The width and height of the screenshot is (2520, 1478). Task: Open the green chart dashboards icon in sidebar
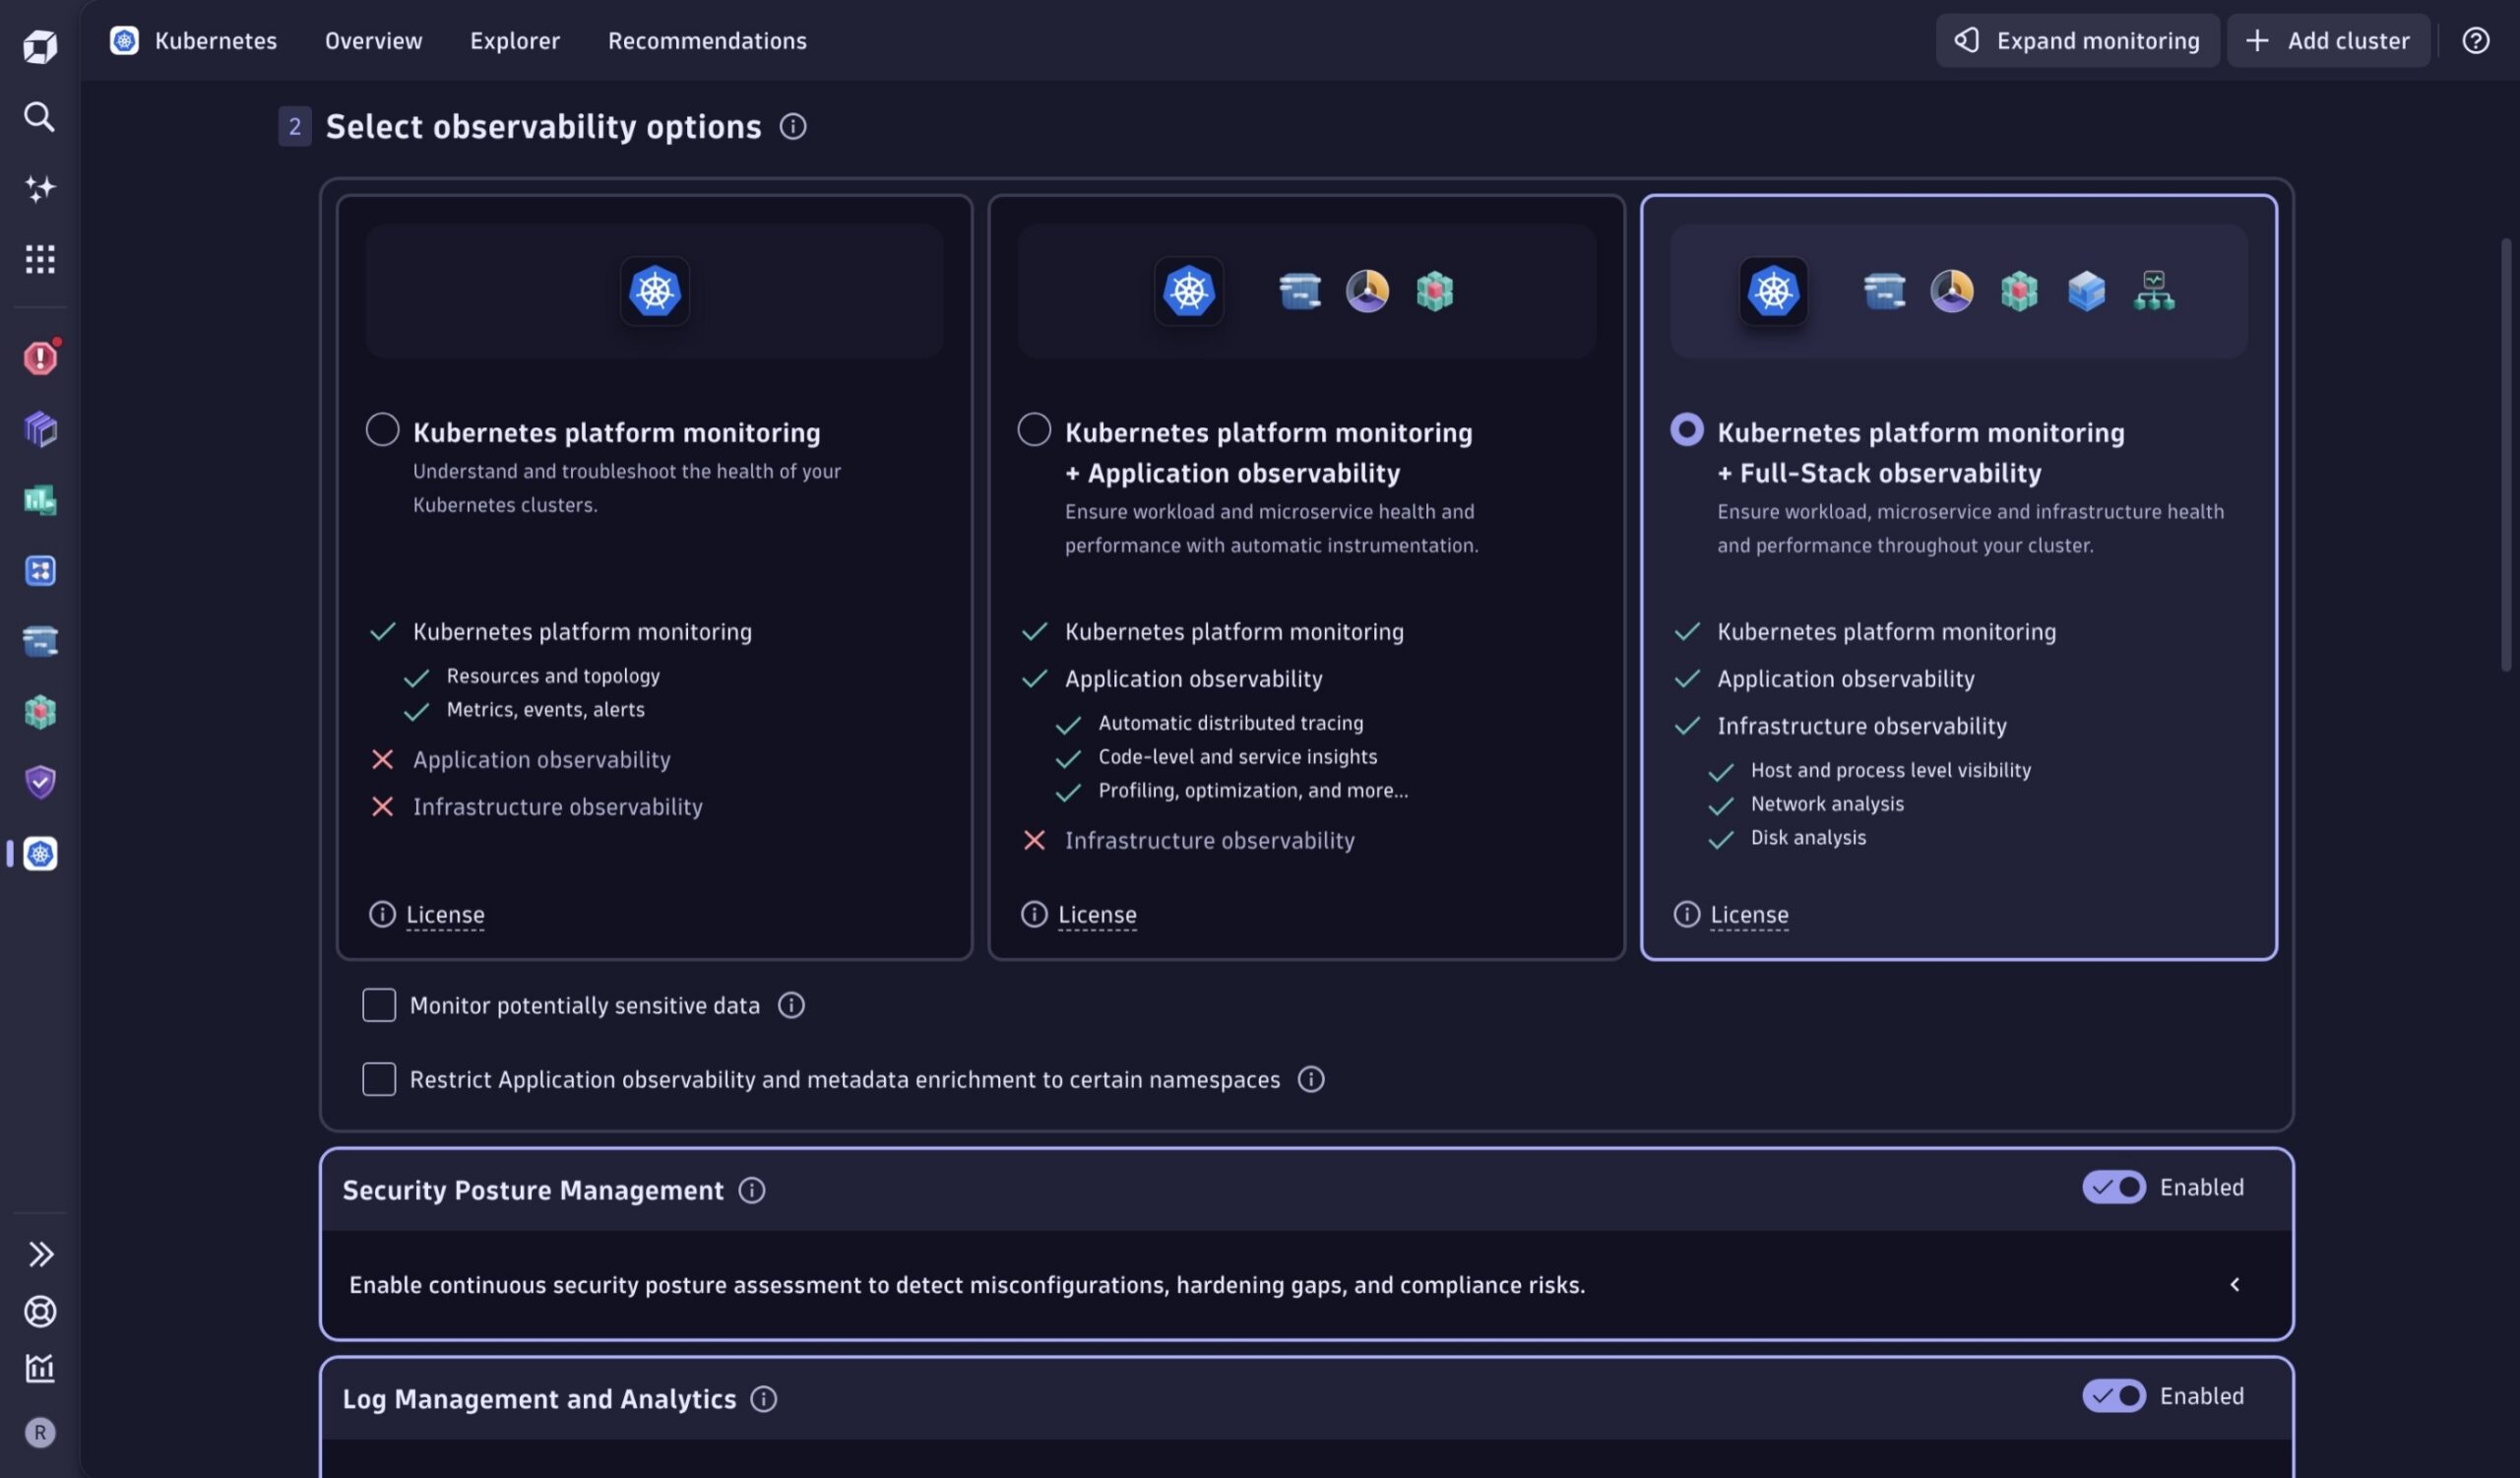[40, 500]
